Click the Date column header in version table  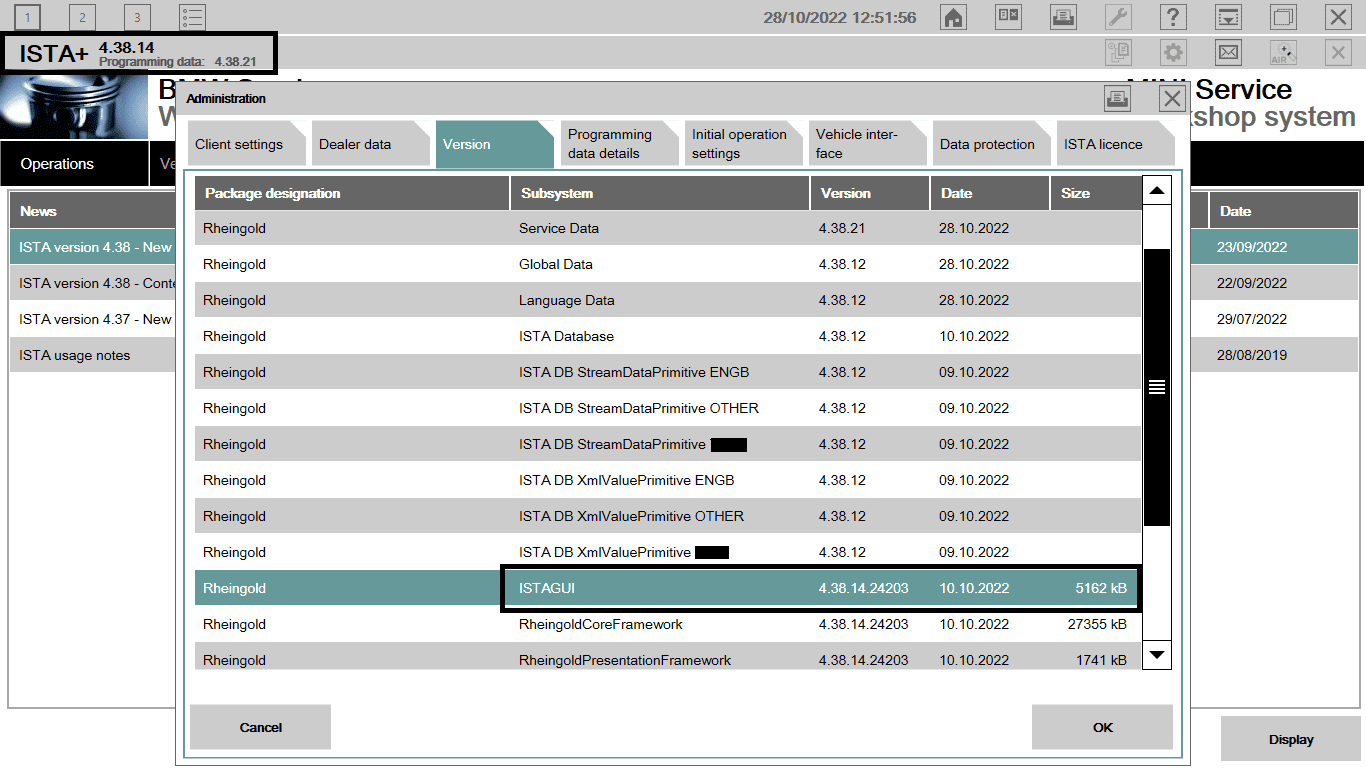pyautogui.click(x=990, y=193)
